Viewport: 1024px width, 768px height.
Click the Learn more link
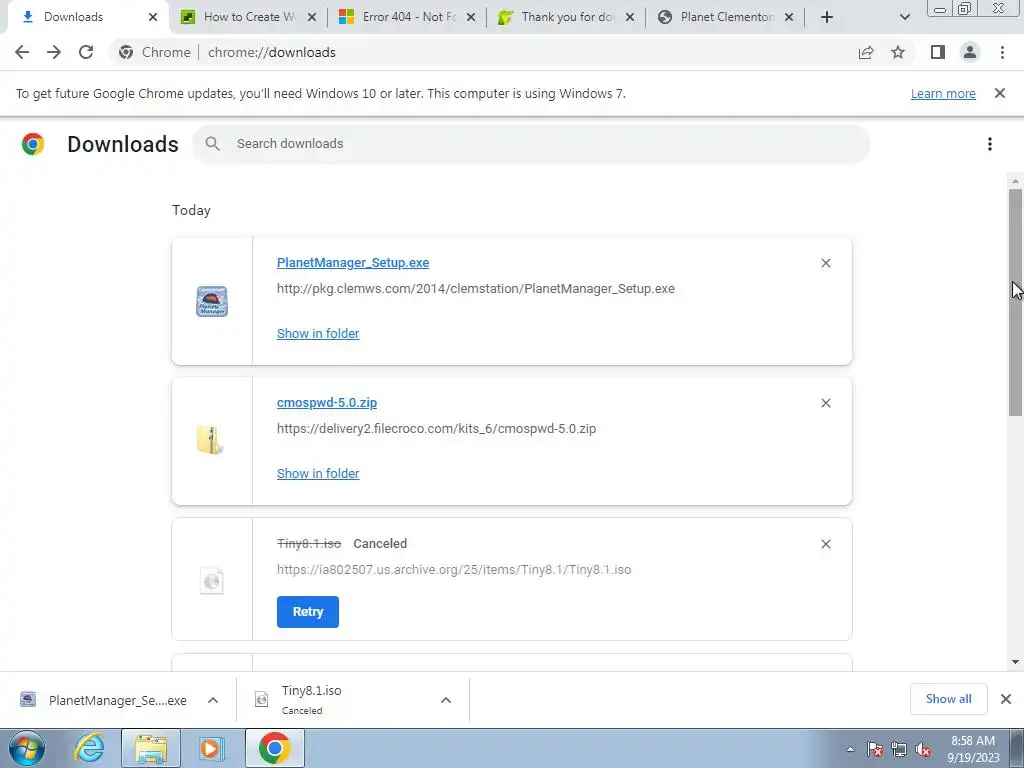pos(943,93)
